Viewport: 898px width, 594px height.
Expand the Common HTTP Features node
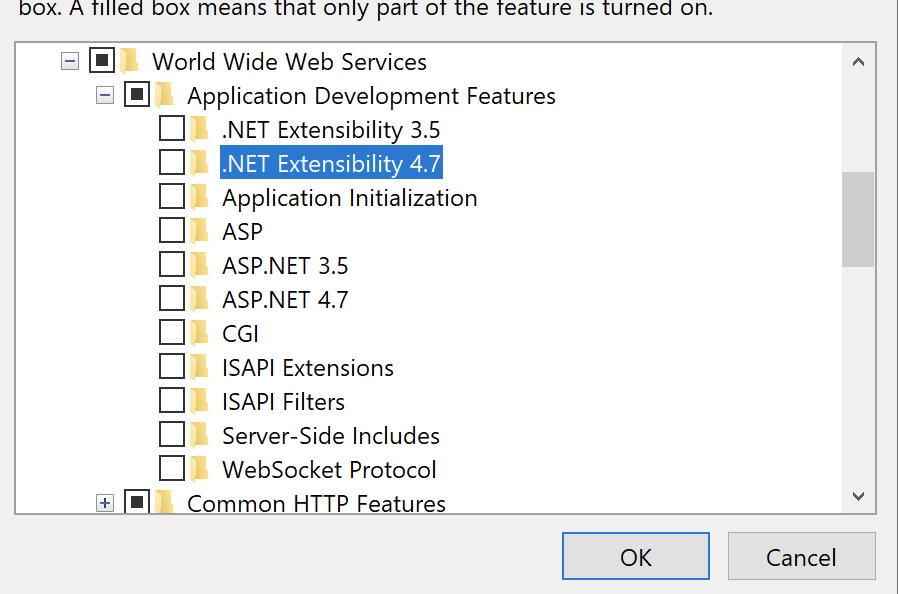(104, 503)
